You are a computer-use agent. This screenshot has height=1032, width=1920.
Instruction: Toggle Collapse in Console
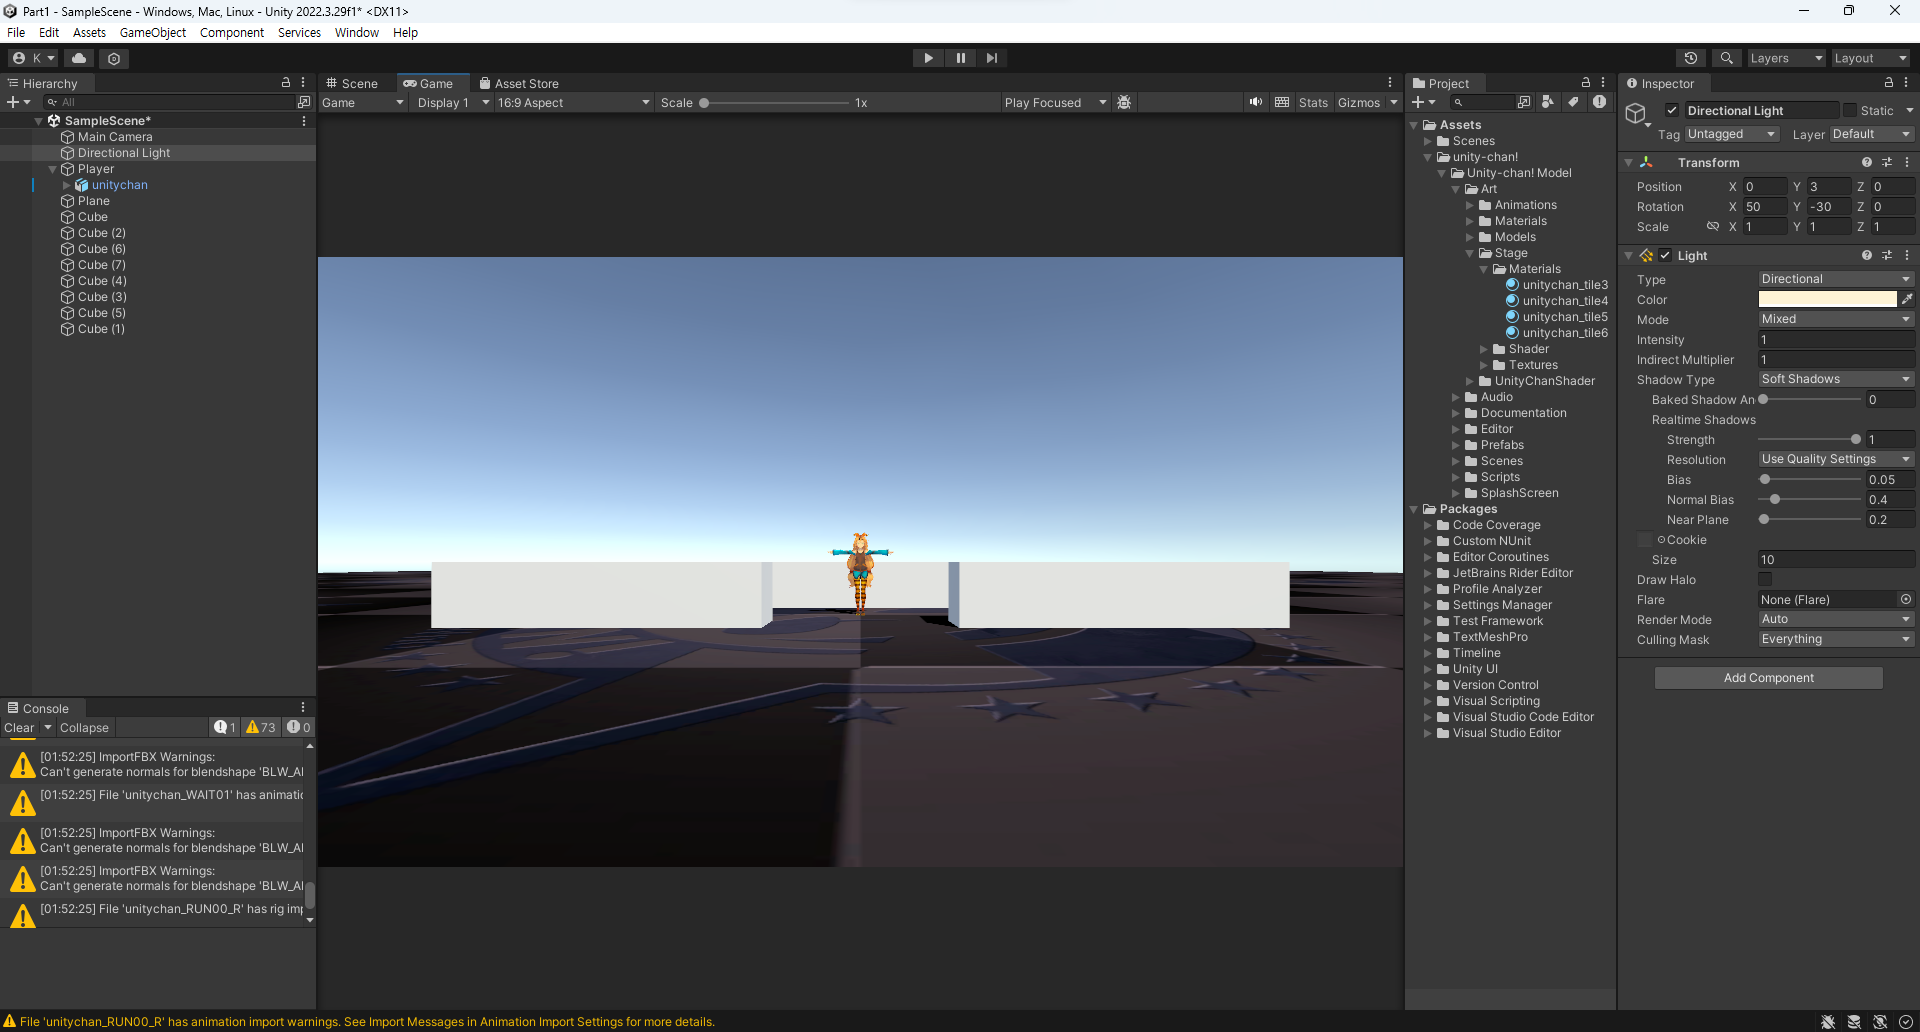pos(84,727)
